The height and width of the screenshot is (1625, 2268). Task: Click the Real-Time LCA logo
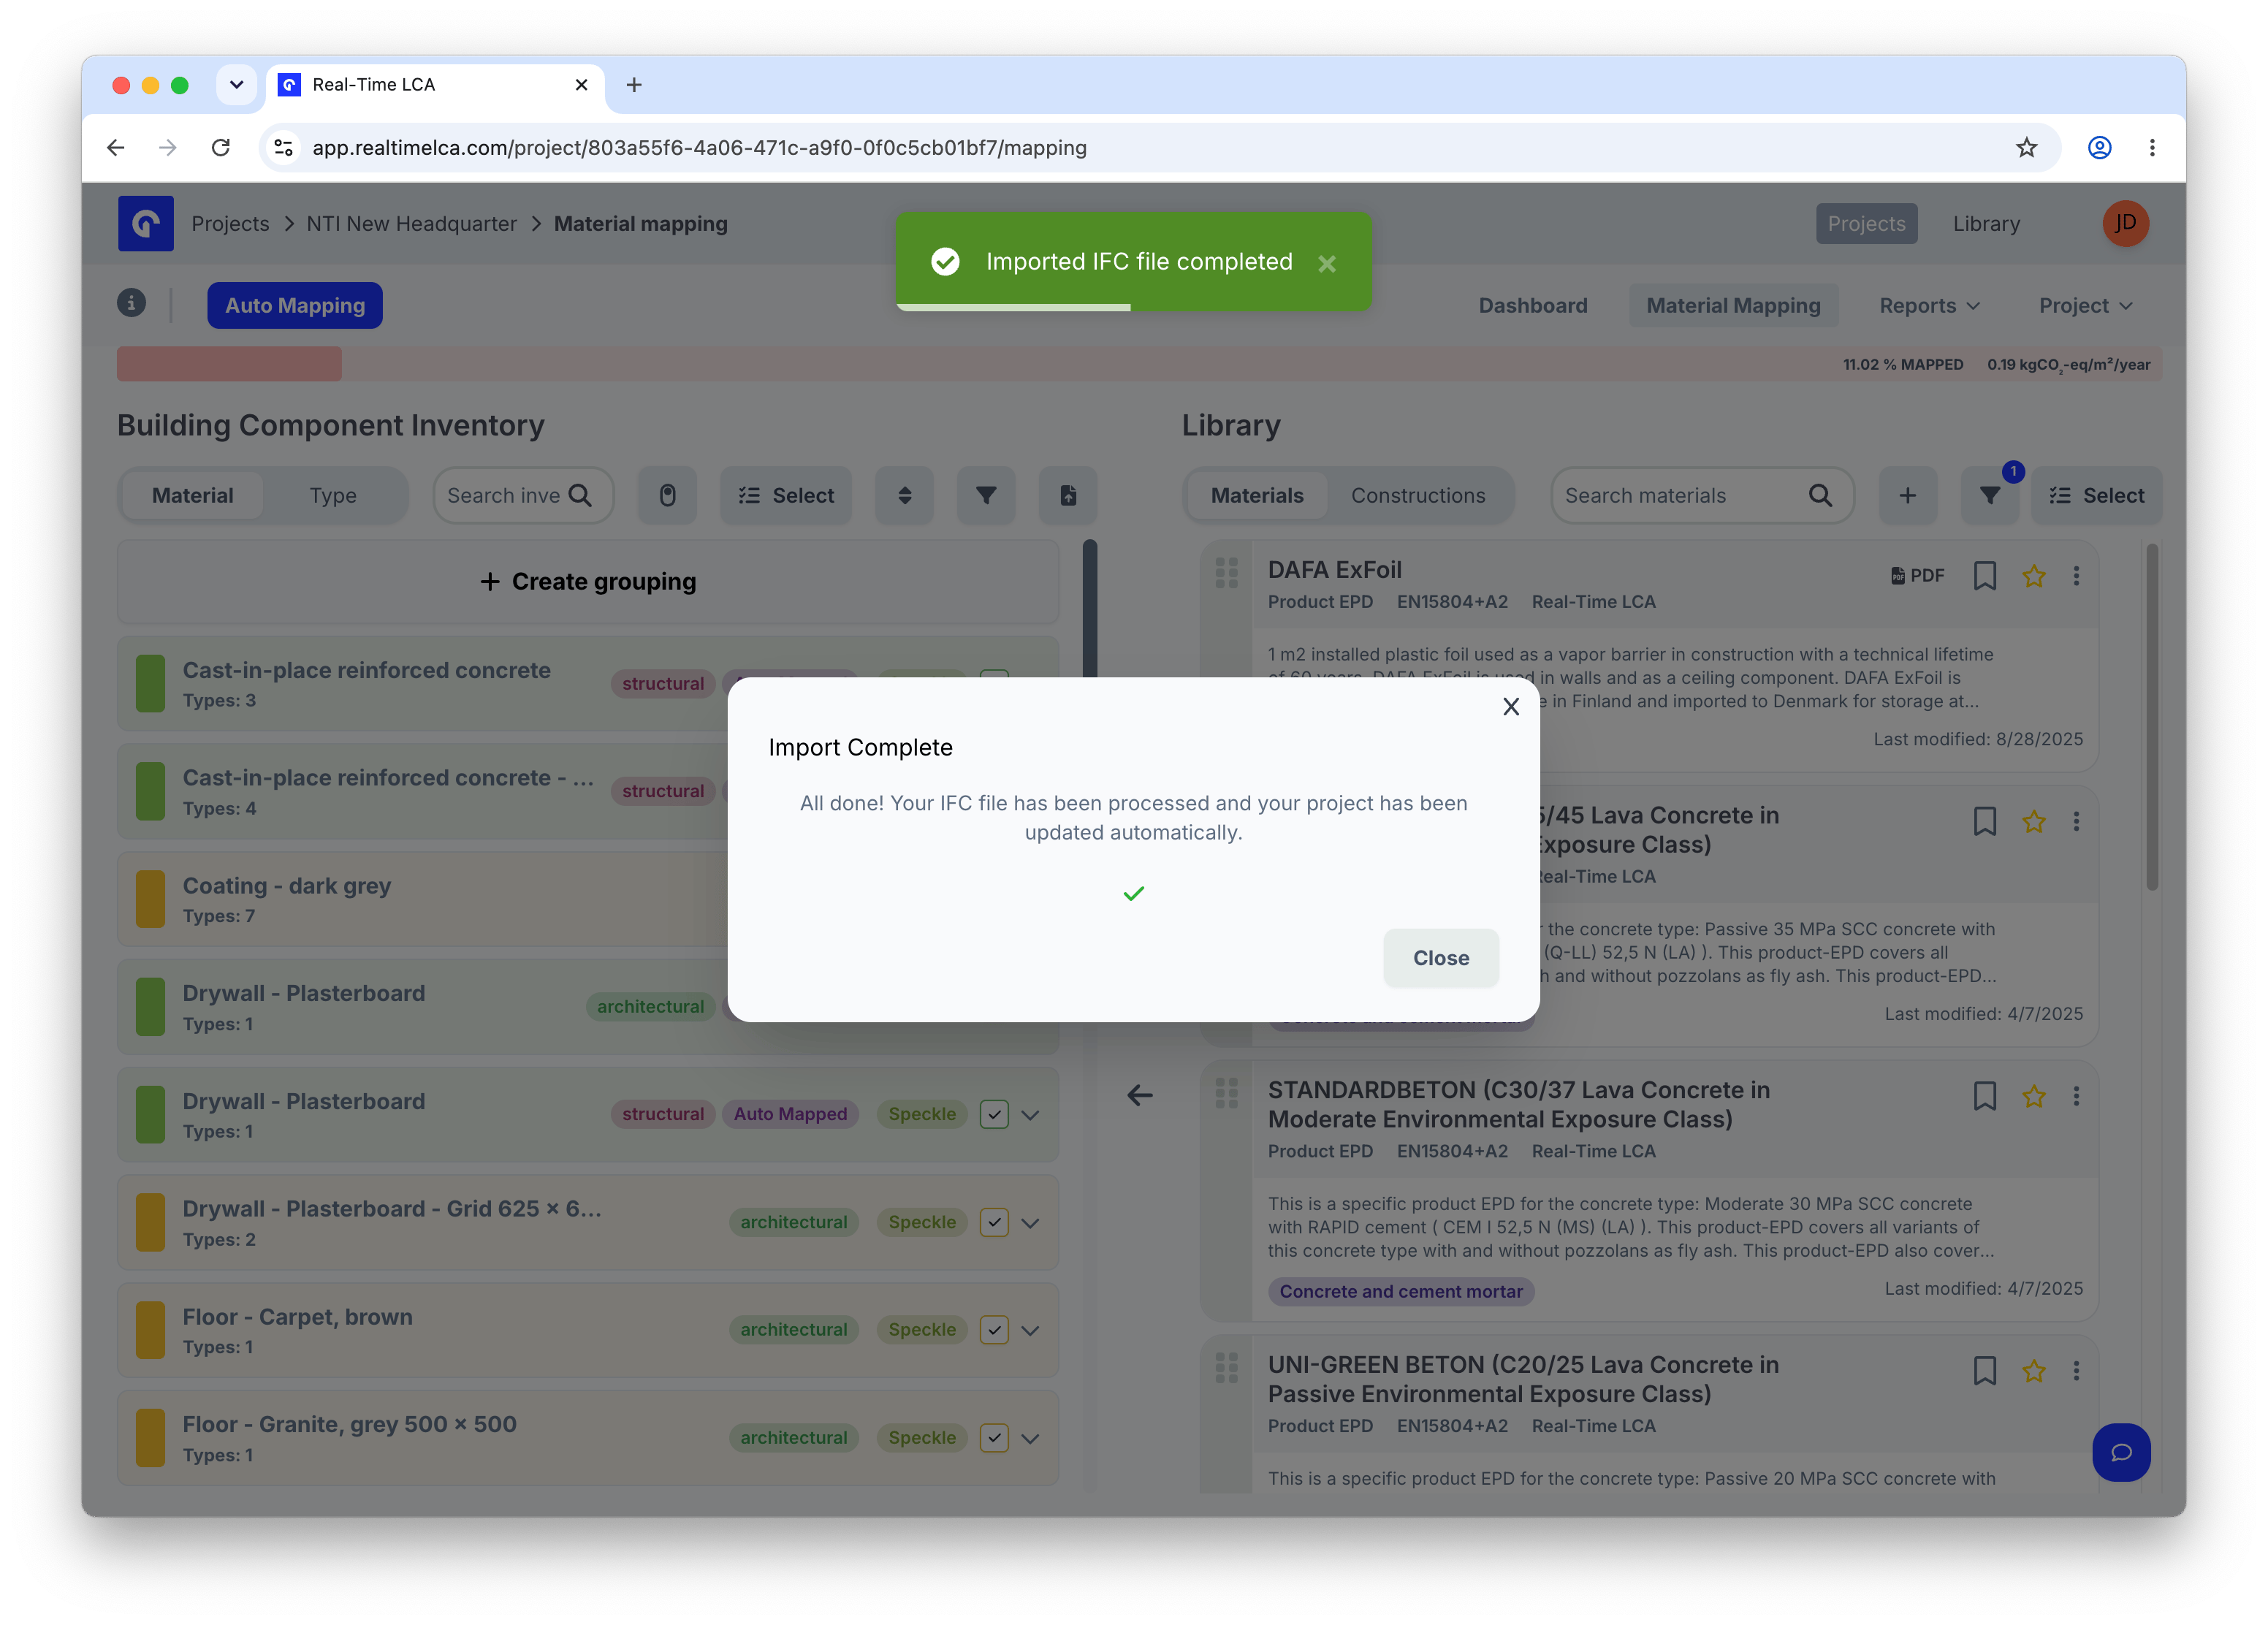click(146, 223)
